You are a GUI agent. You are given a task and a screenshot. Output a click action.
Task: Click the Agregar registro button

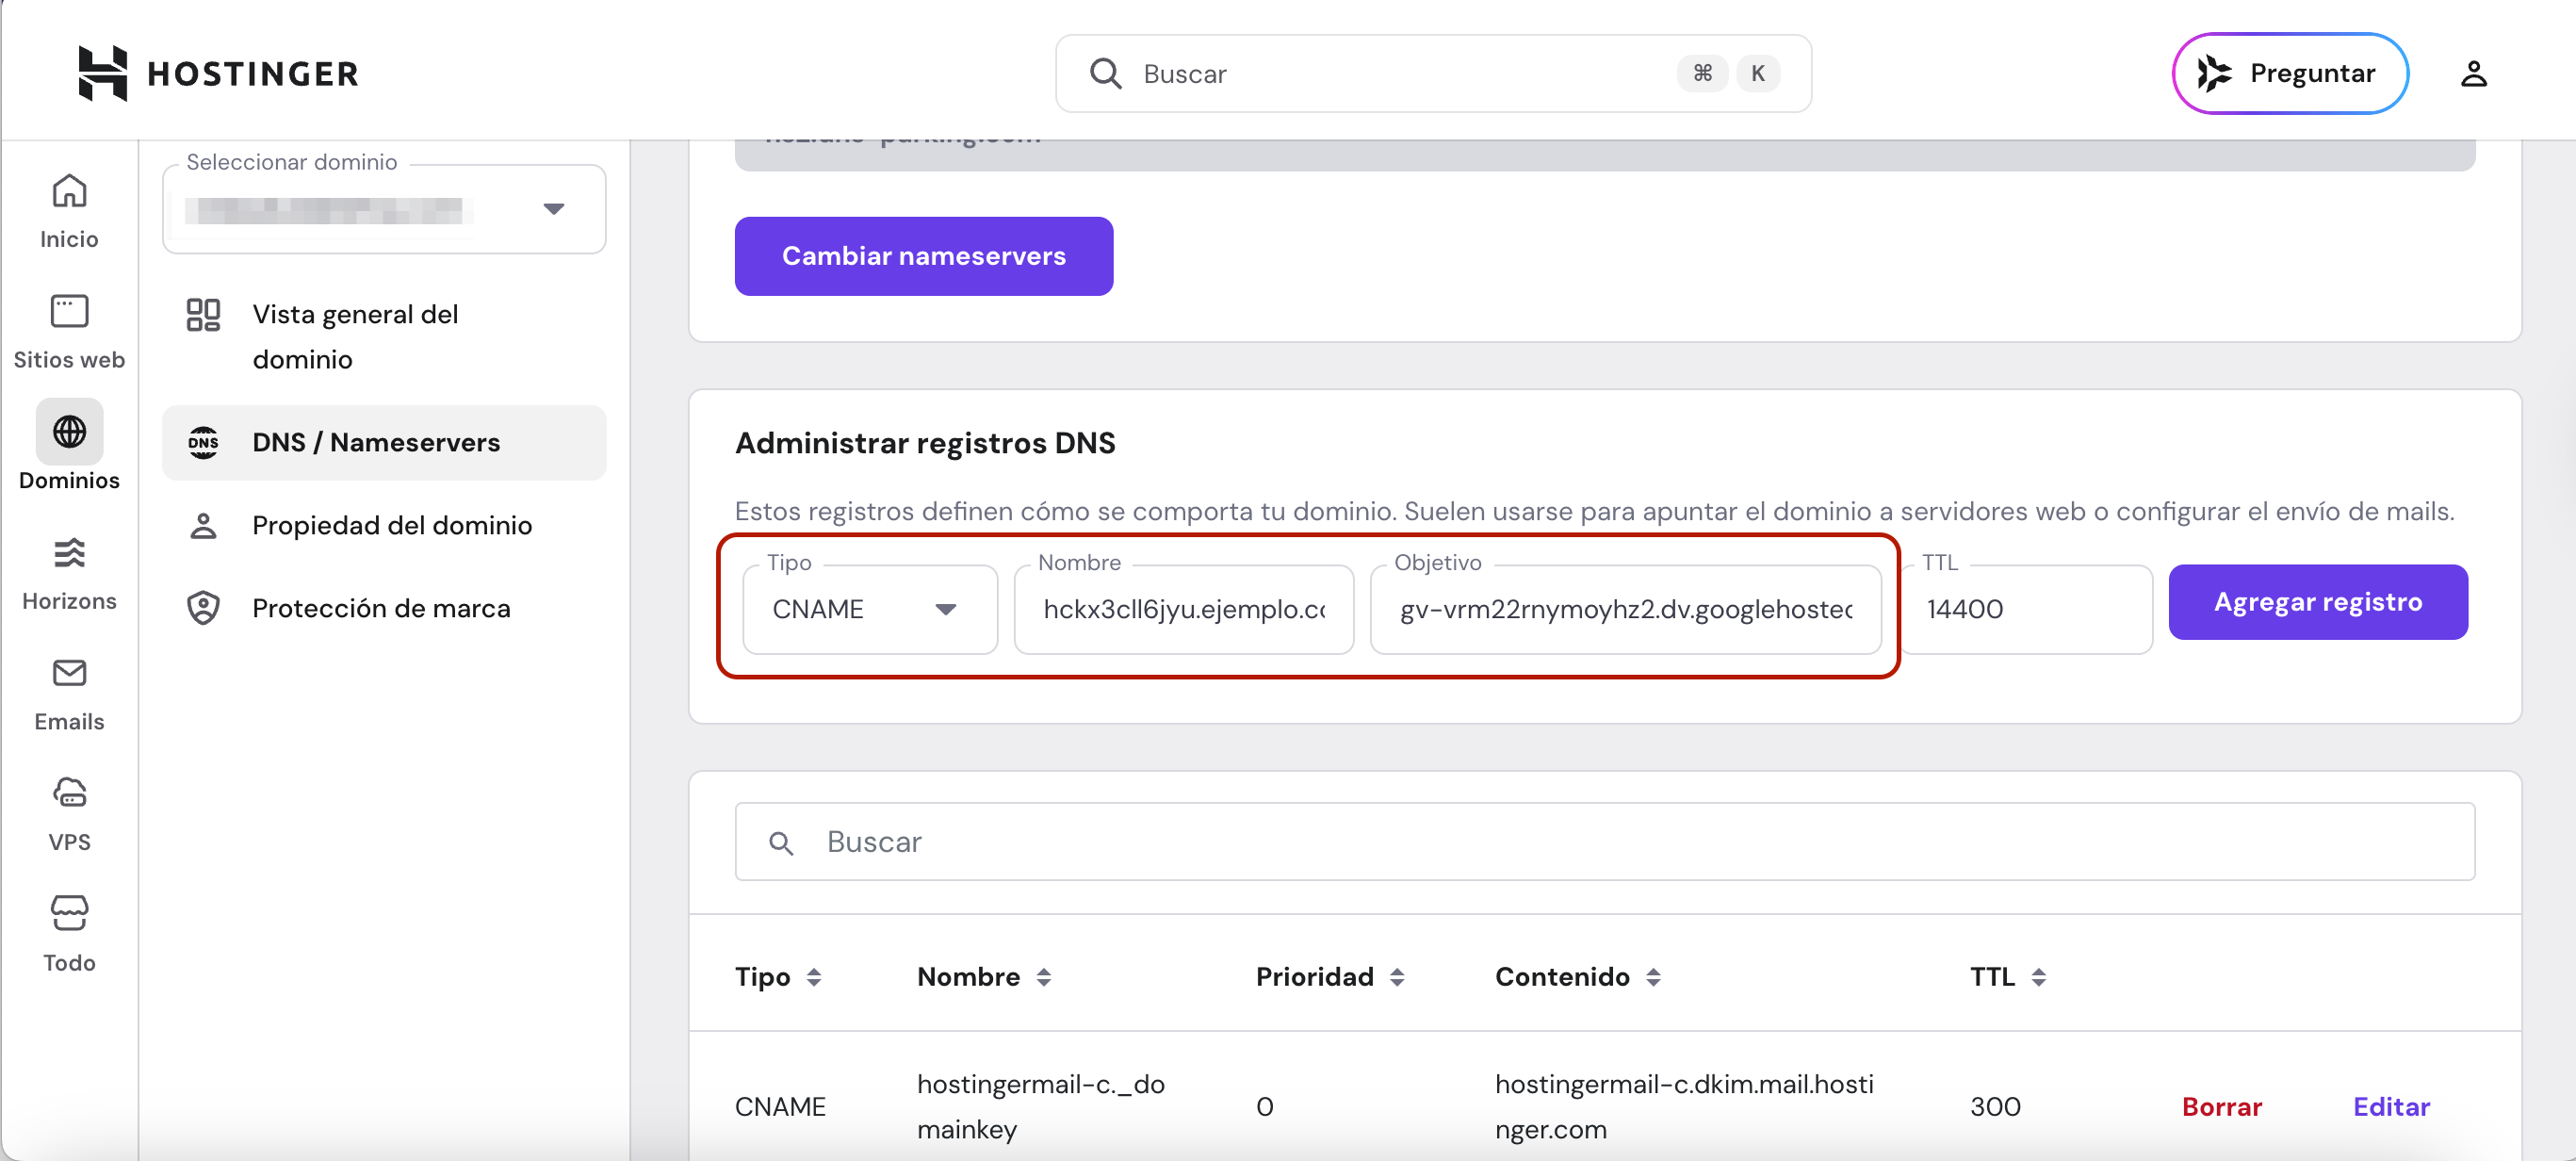click(x=2317, y=602)
